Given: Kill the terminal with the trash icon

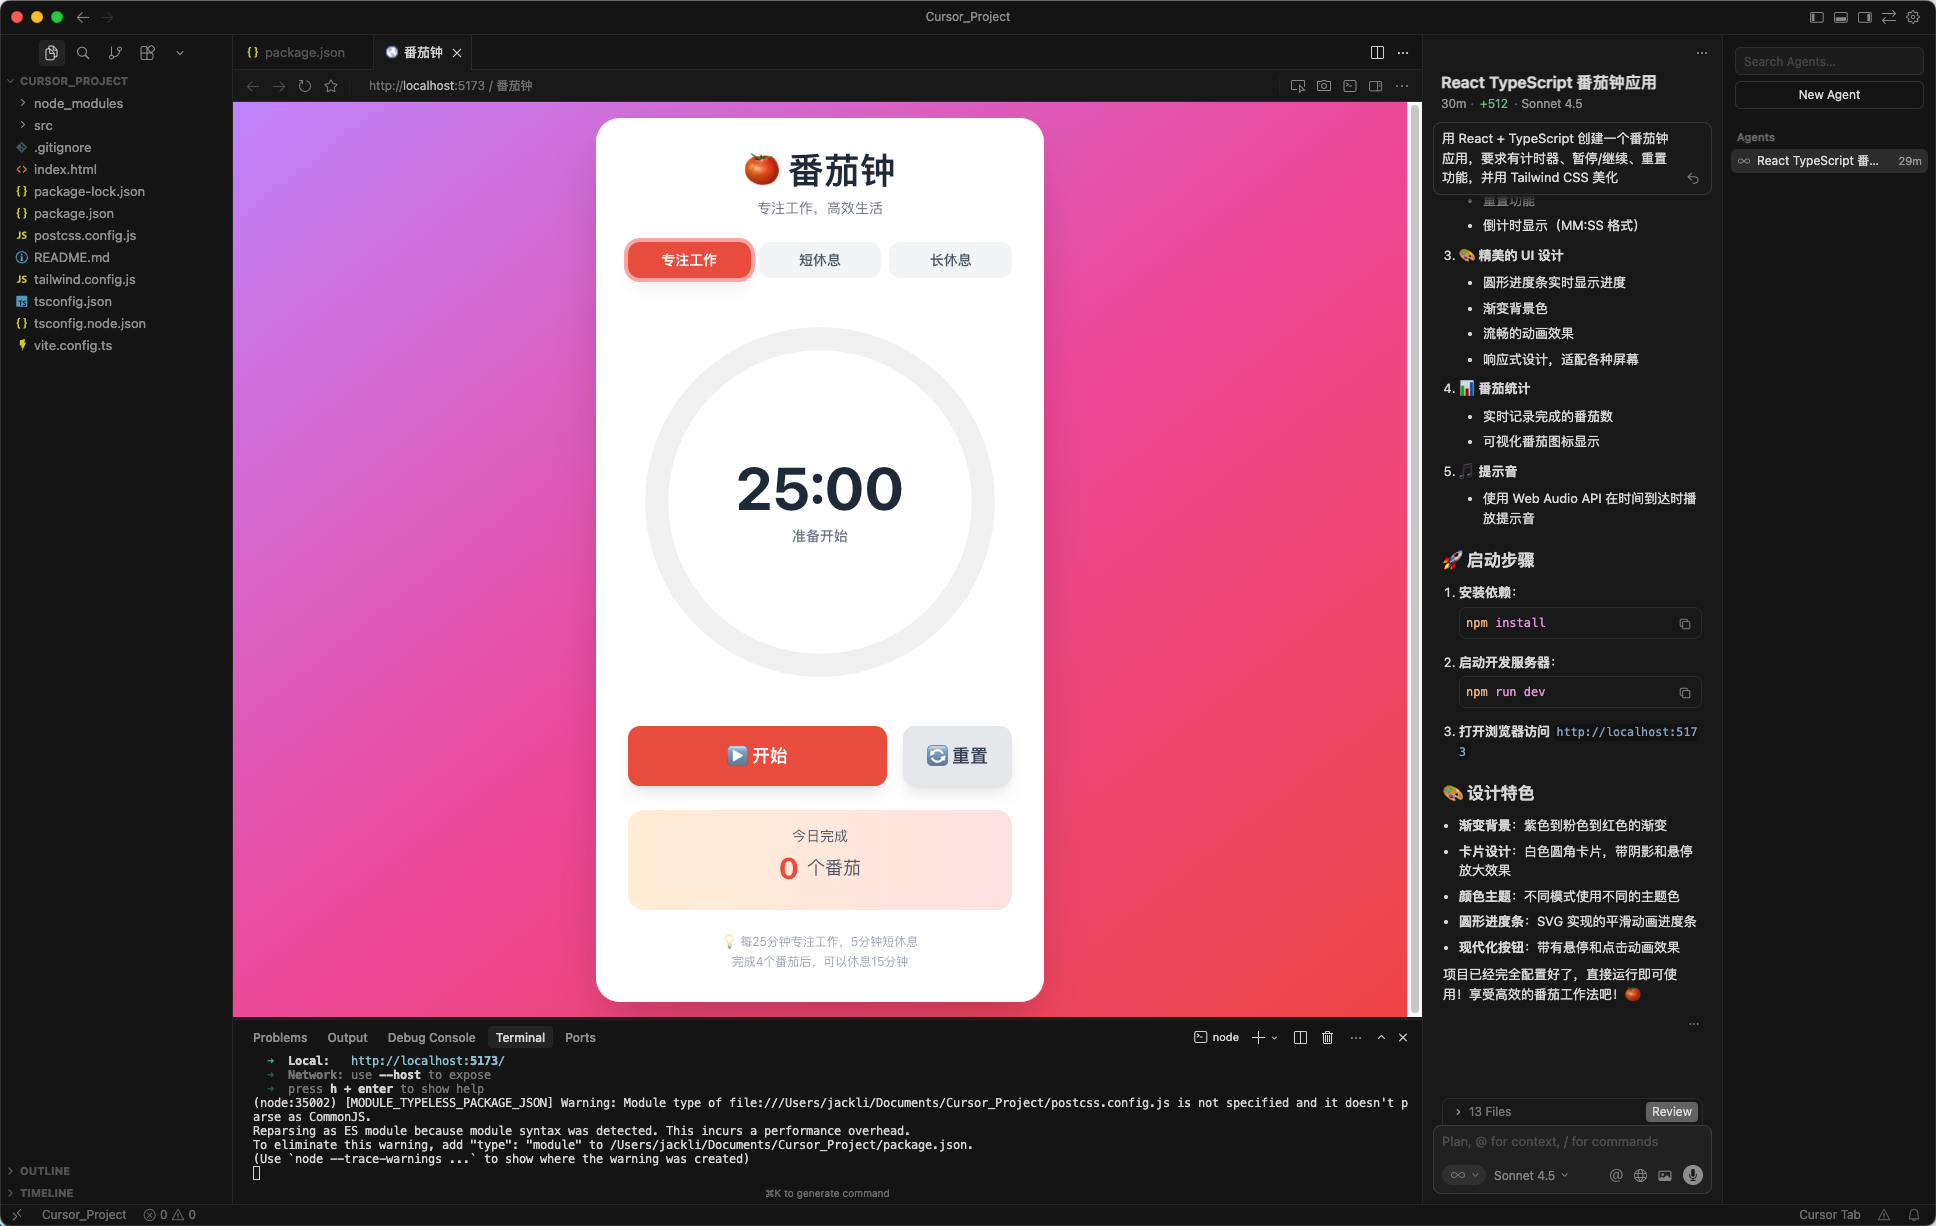Looking at the screenshot, I should point(1327,1037).
